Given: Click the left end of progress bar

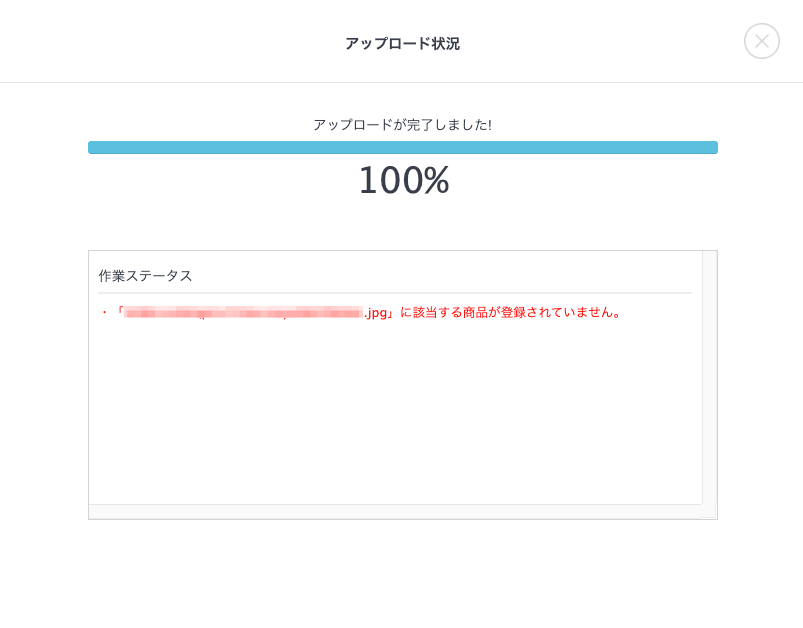Looking at the screenshot, I should coord(92,148).
